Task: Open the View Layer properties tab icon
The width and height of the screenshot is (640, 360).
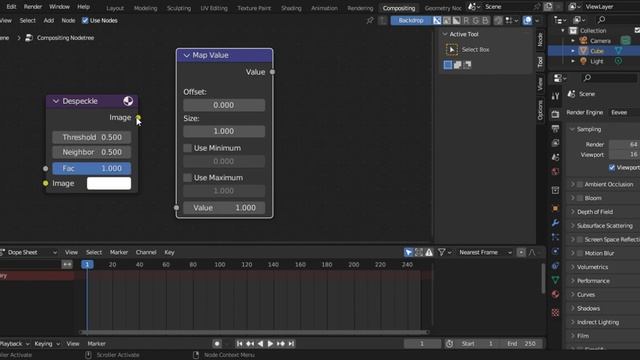Action: pos(555,143)
